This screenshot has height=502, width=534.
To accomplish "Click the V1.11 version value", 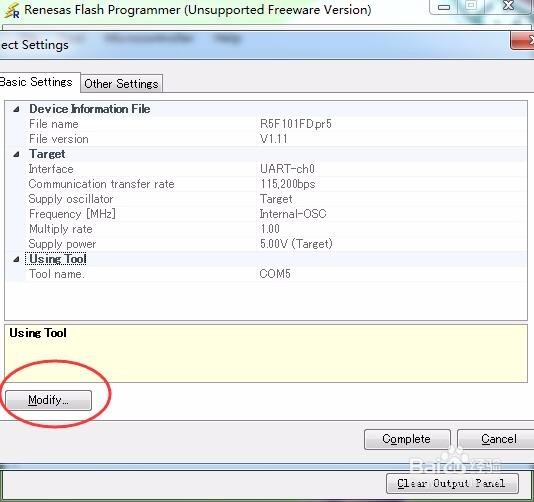I will pos(273,139).
